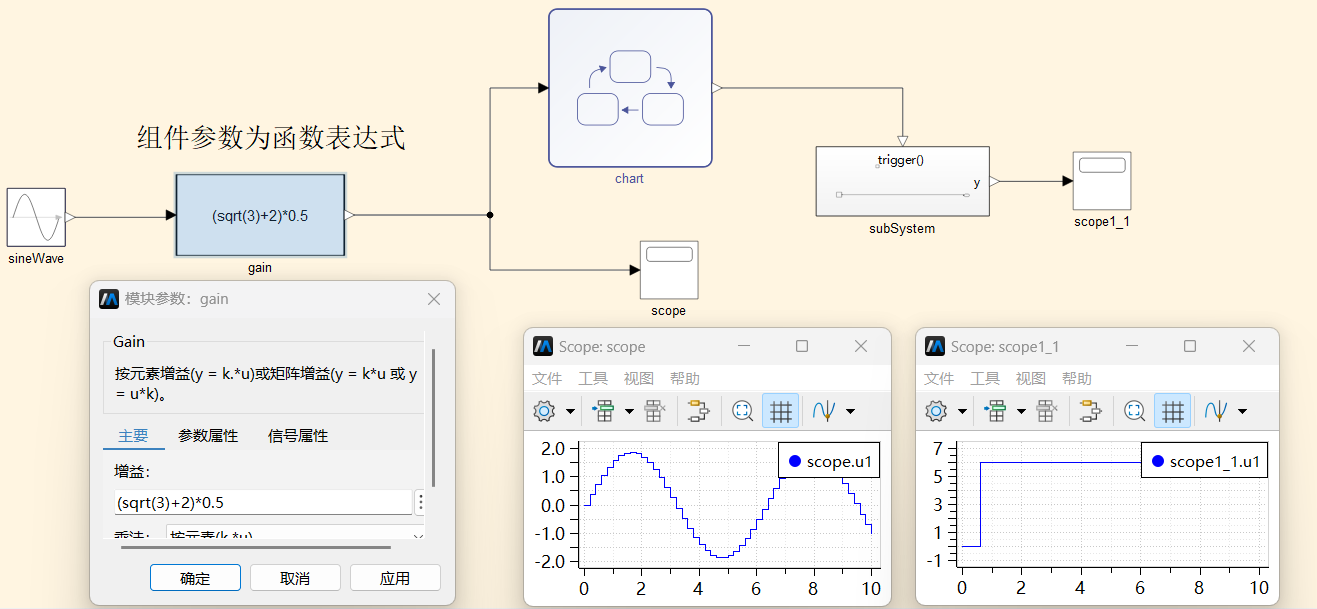Click the remove-layout icon in Scope: scope toolbar

[x=655, y=411]
